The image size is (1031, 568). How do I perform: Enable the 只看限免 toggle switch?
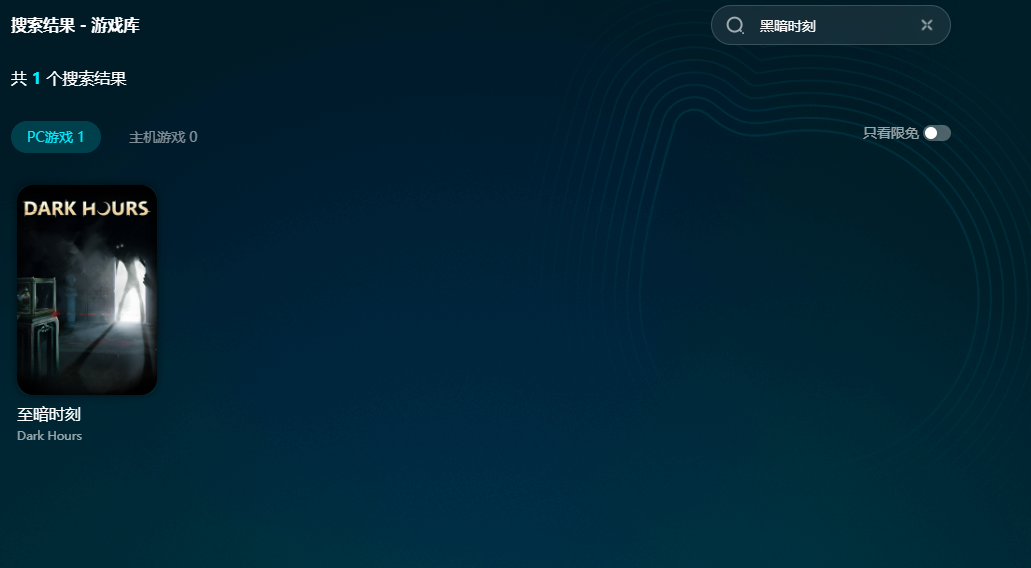936,133
